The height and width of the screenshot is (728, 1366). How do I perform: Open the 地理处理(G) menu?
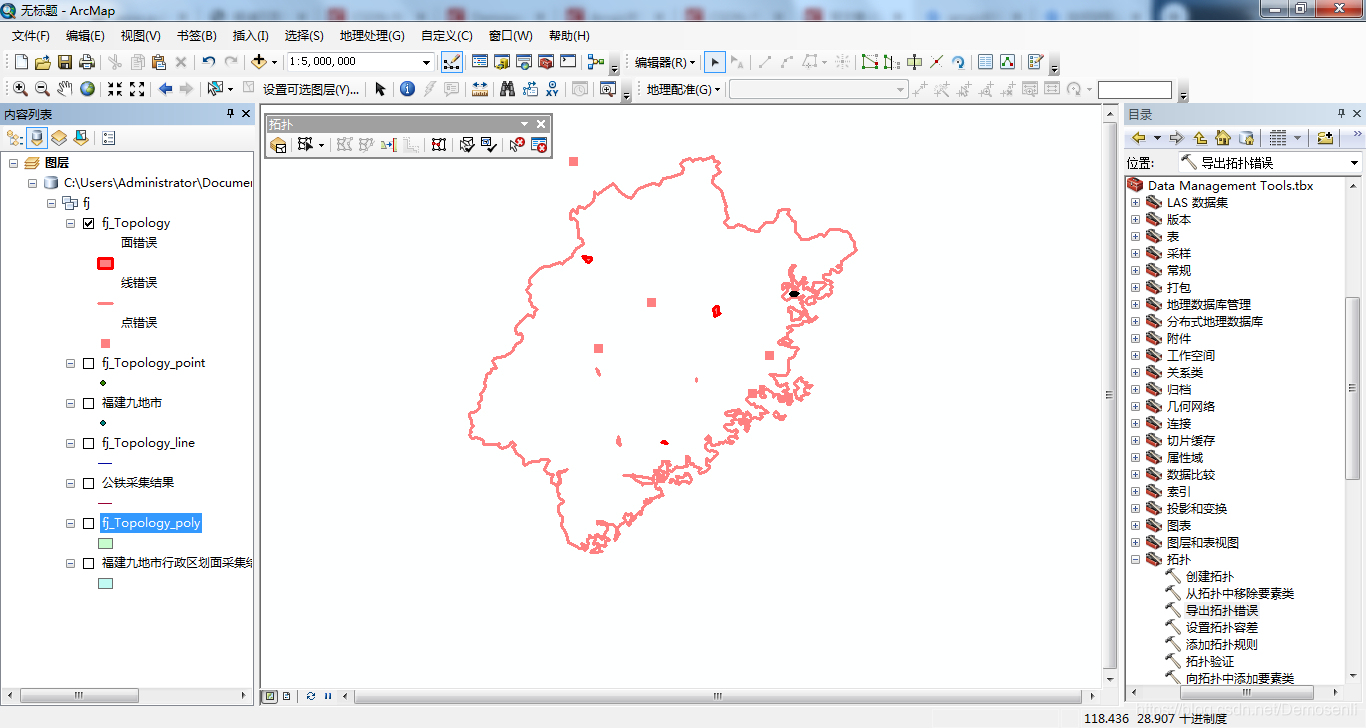click(x=372, y=36)
